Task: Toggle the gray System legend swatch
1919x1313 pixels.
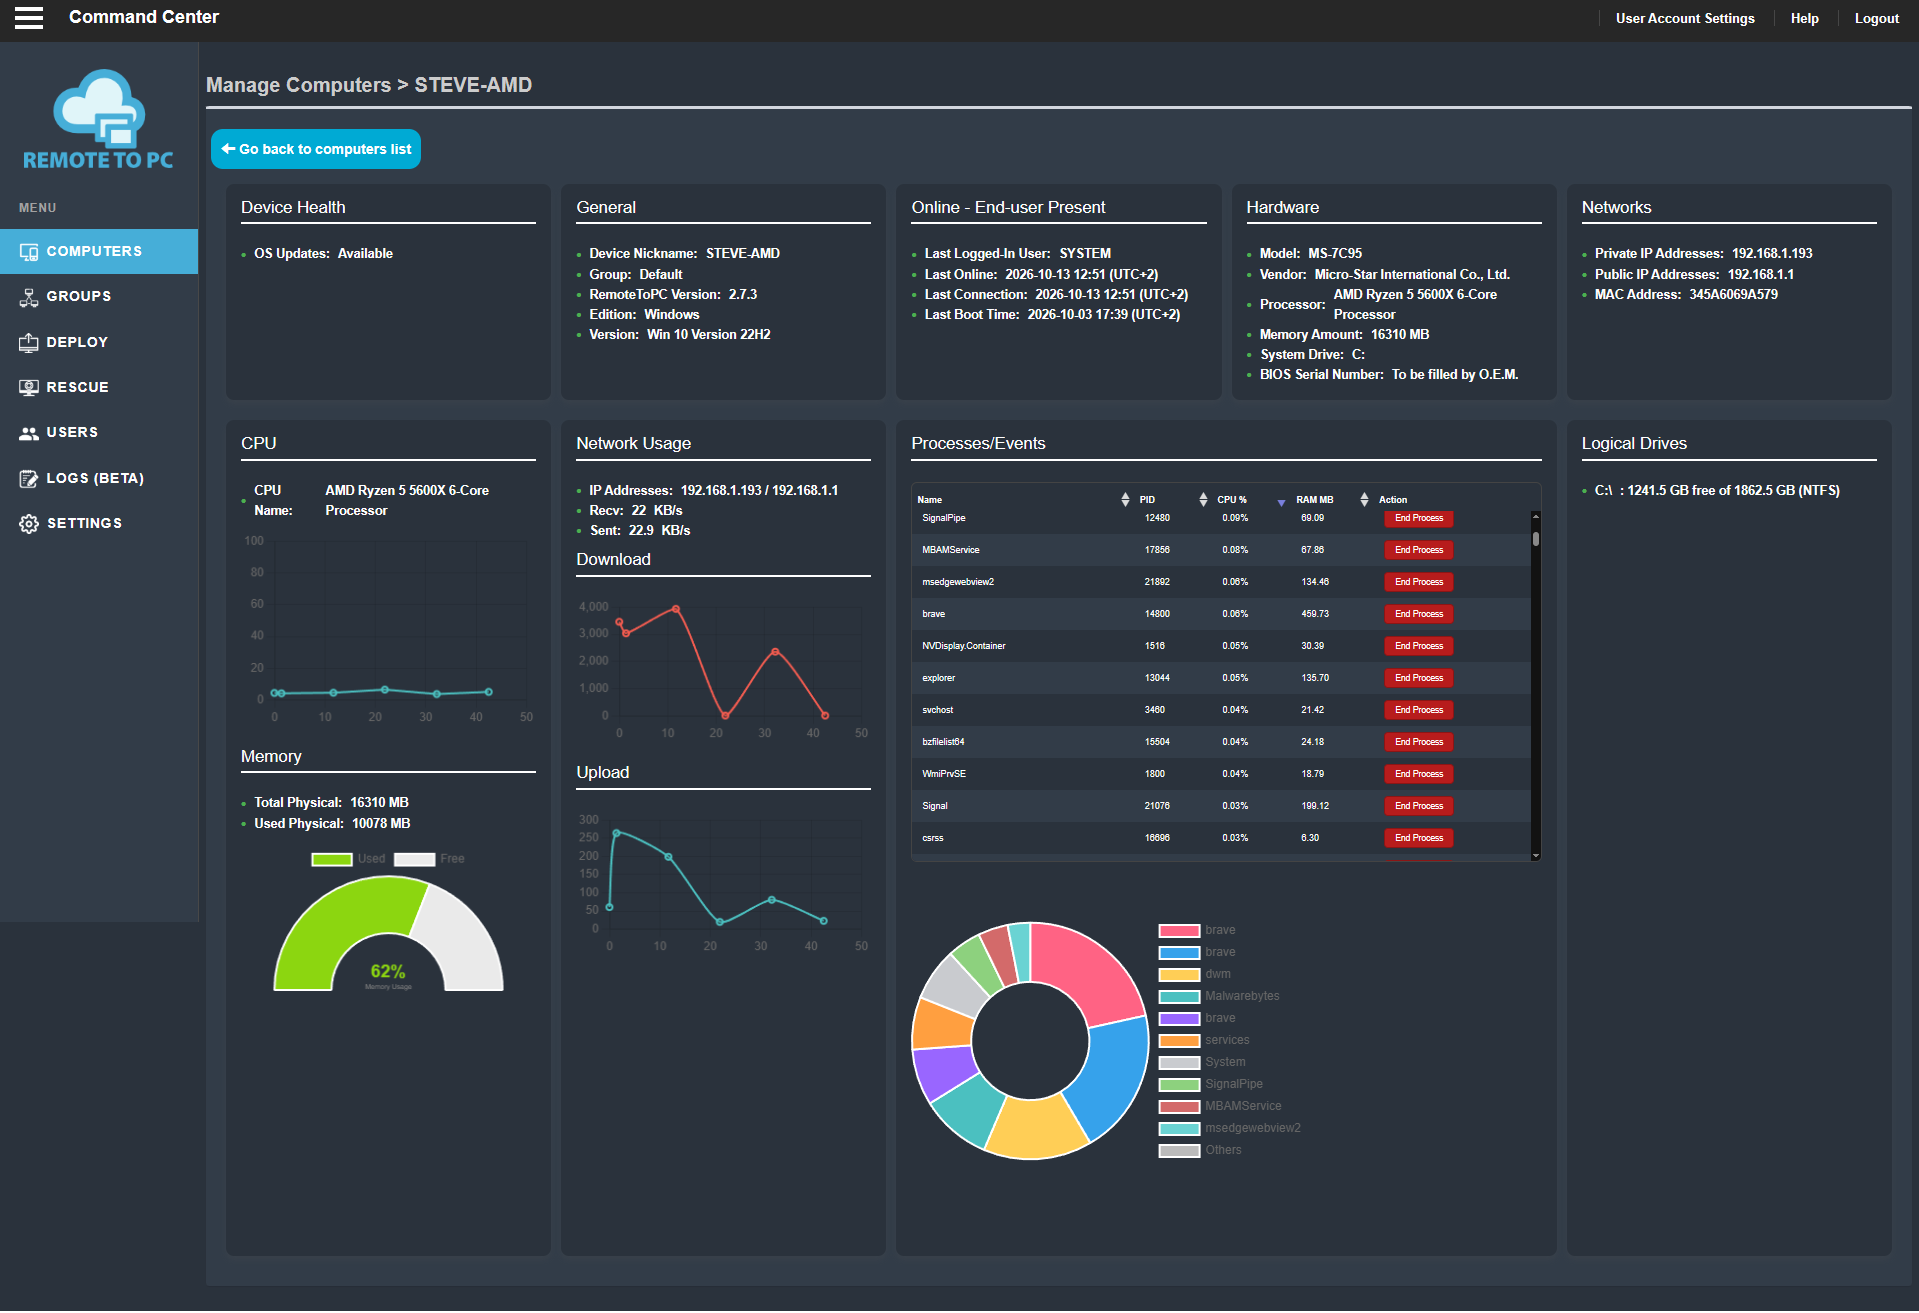Action: pos(1179,1063)
